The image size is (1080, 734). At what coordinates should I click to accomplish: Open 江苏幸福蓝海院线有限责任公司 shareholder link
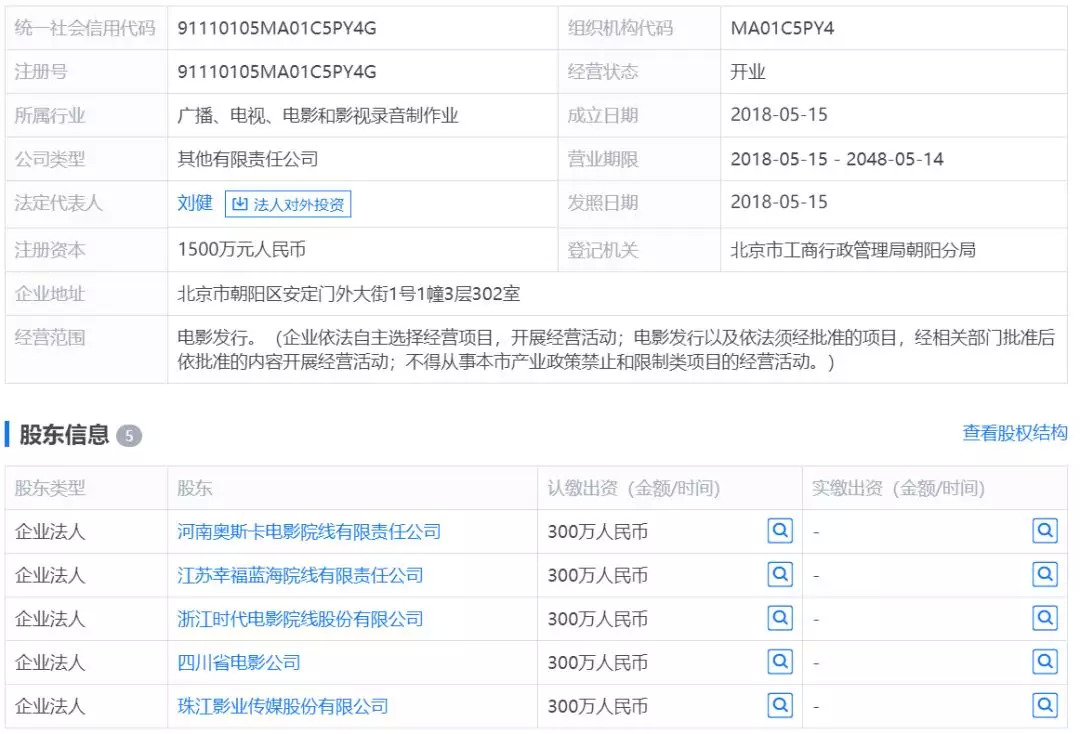pyautogui.click(x=300, y=575)
